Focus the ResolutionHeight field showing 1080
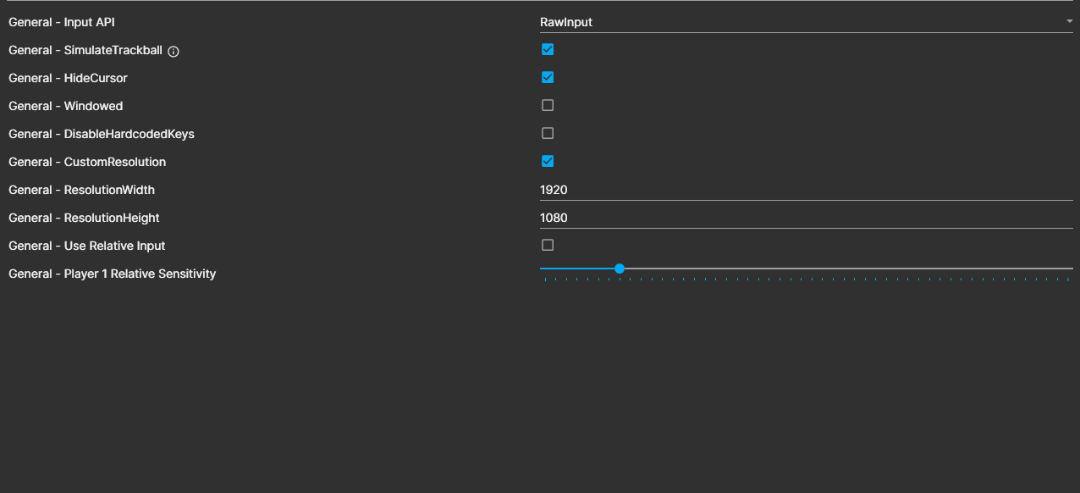The image size is (1080, 493). tap(800, 218)
